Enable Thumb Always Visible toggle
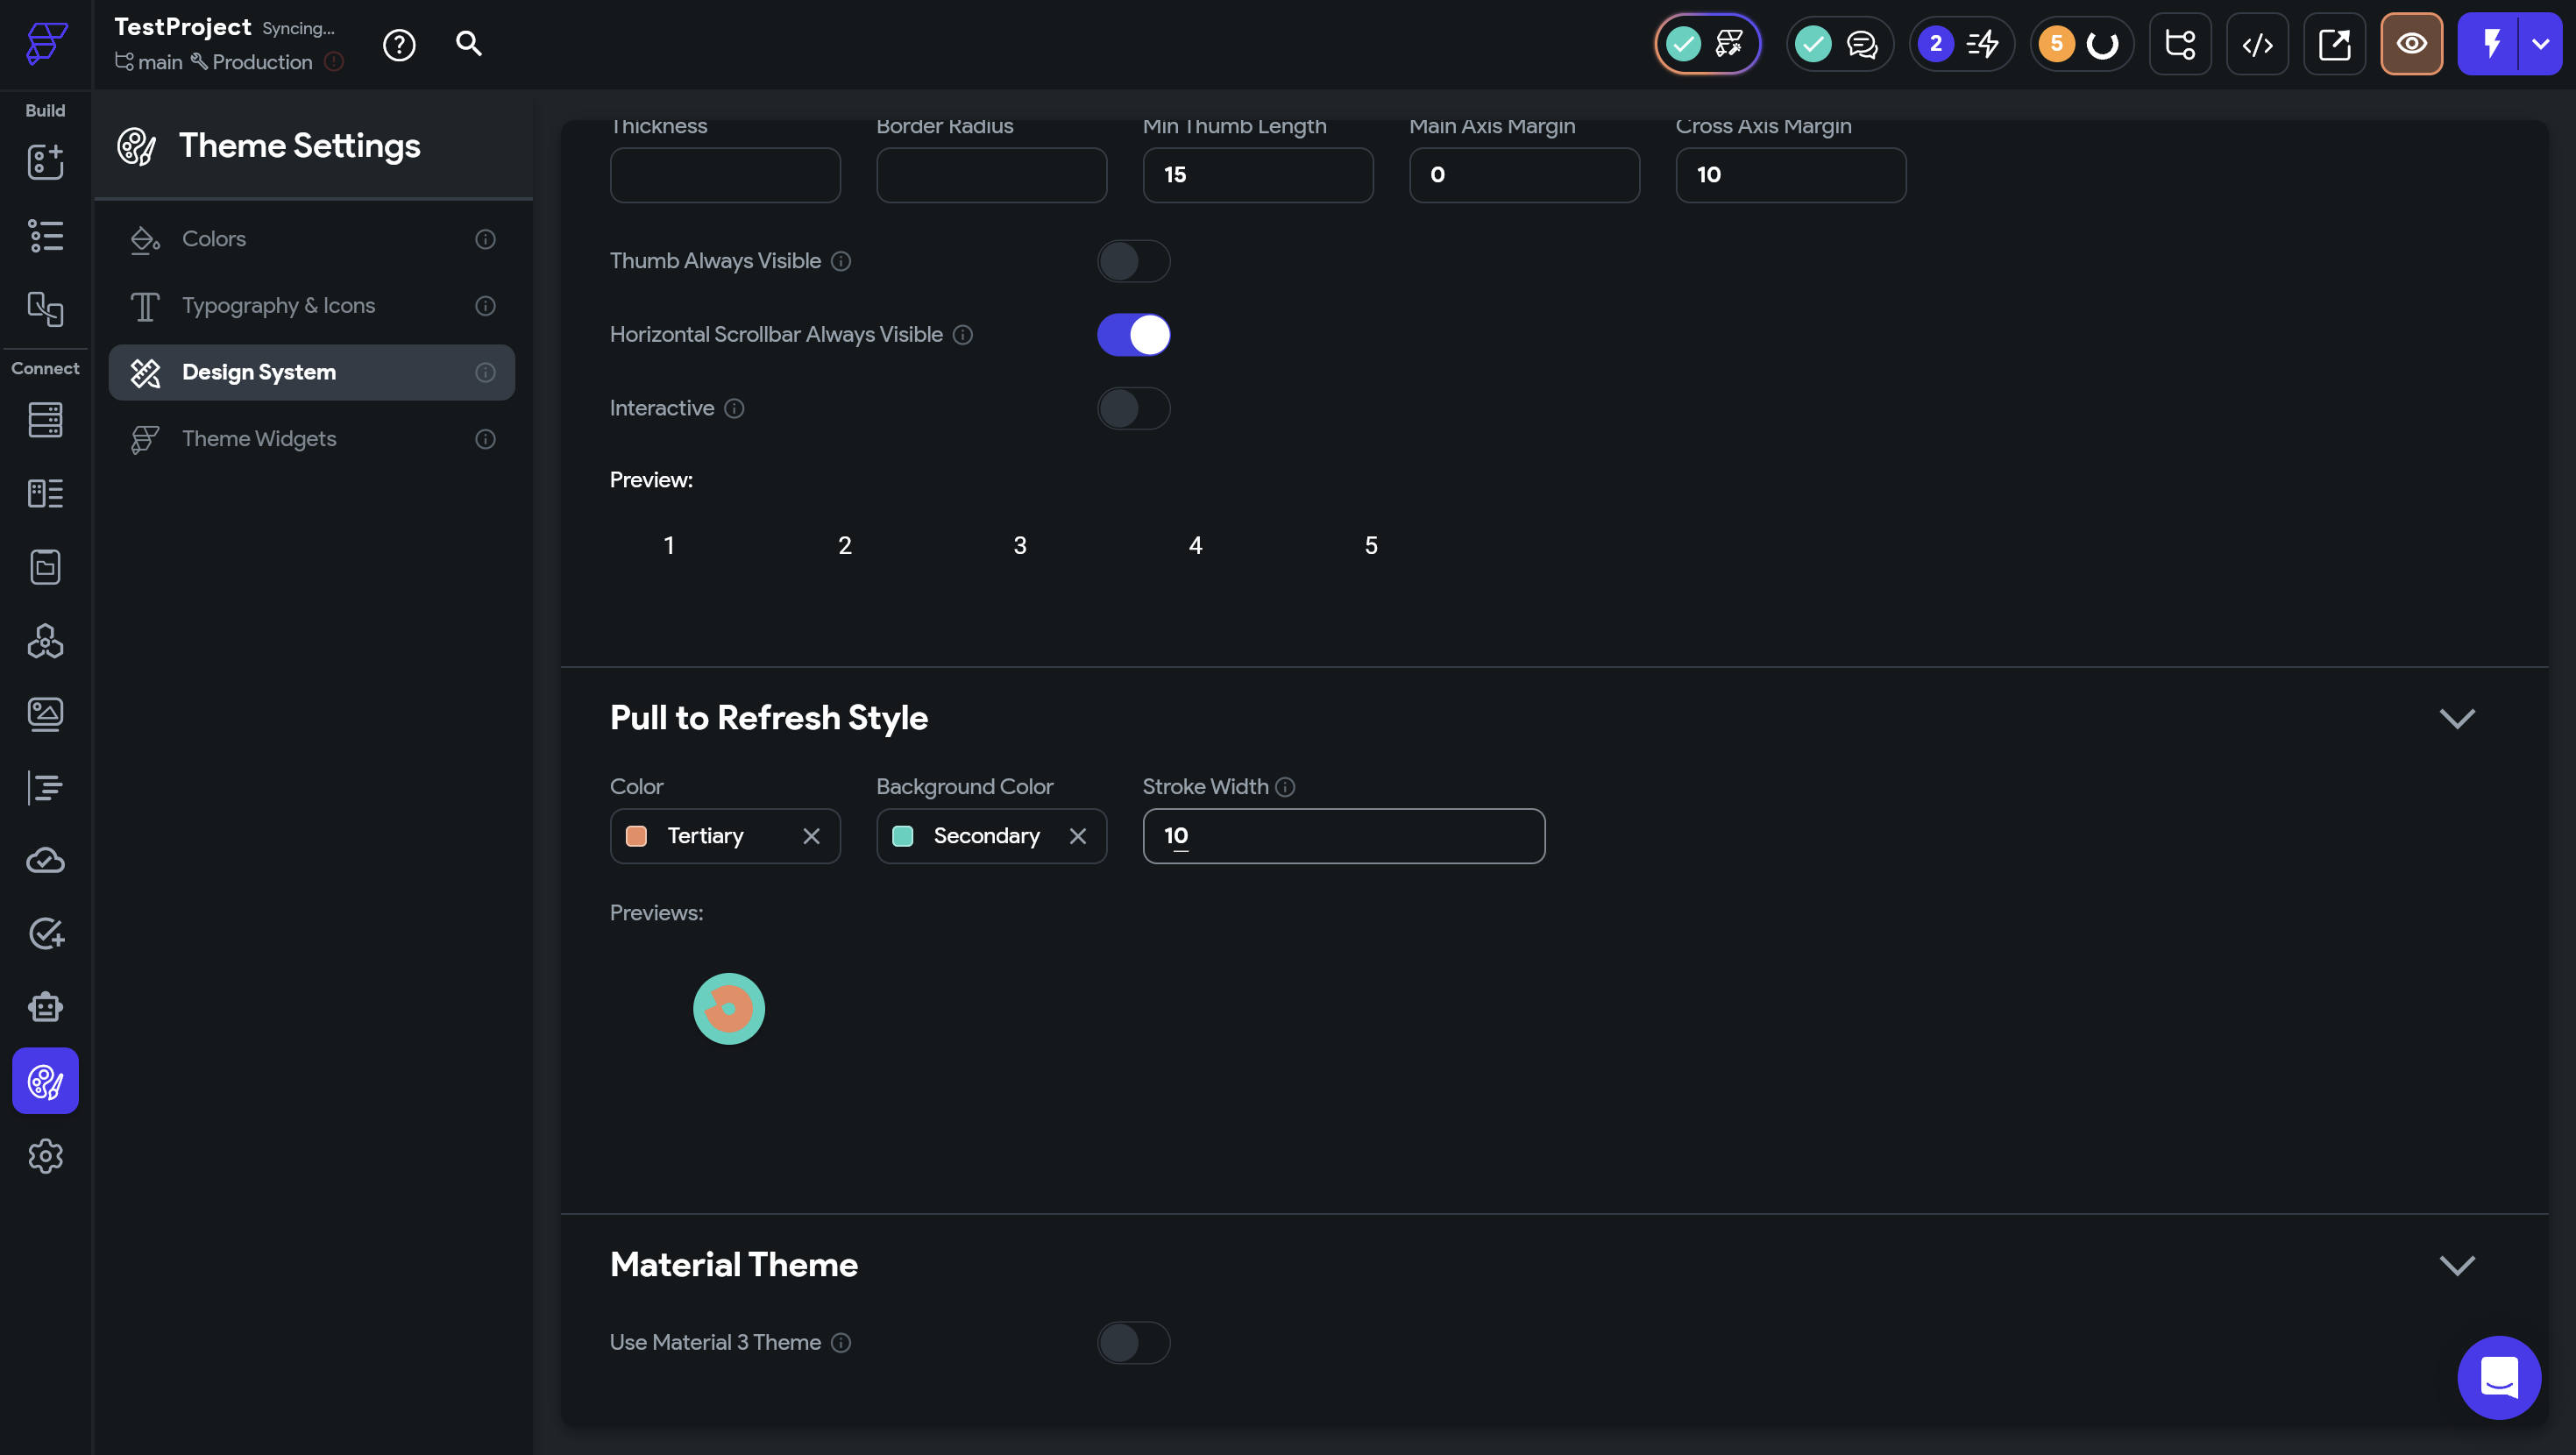The image size is (2576, 1455). (x=1133, y=261)
